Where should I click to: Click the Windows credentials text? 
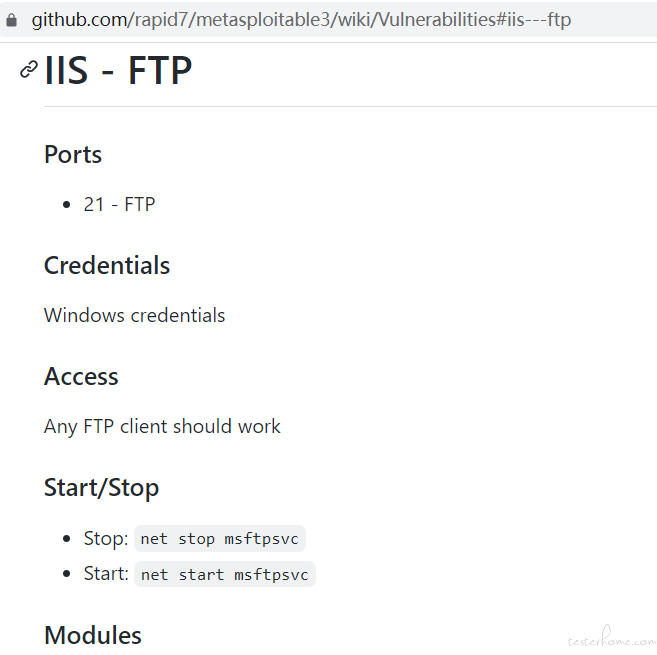[x=135, y=315]
